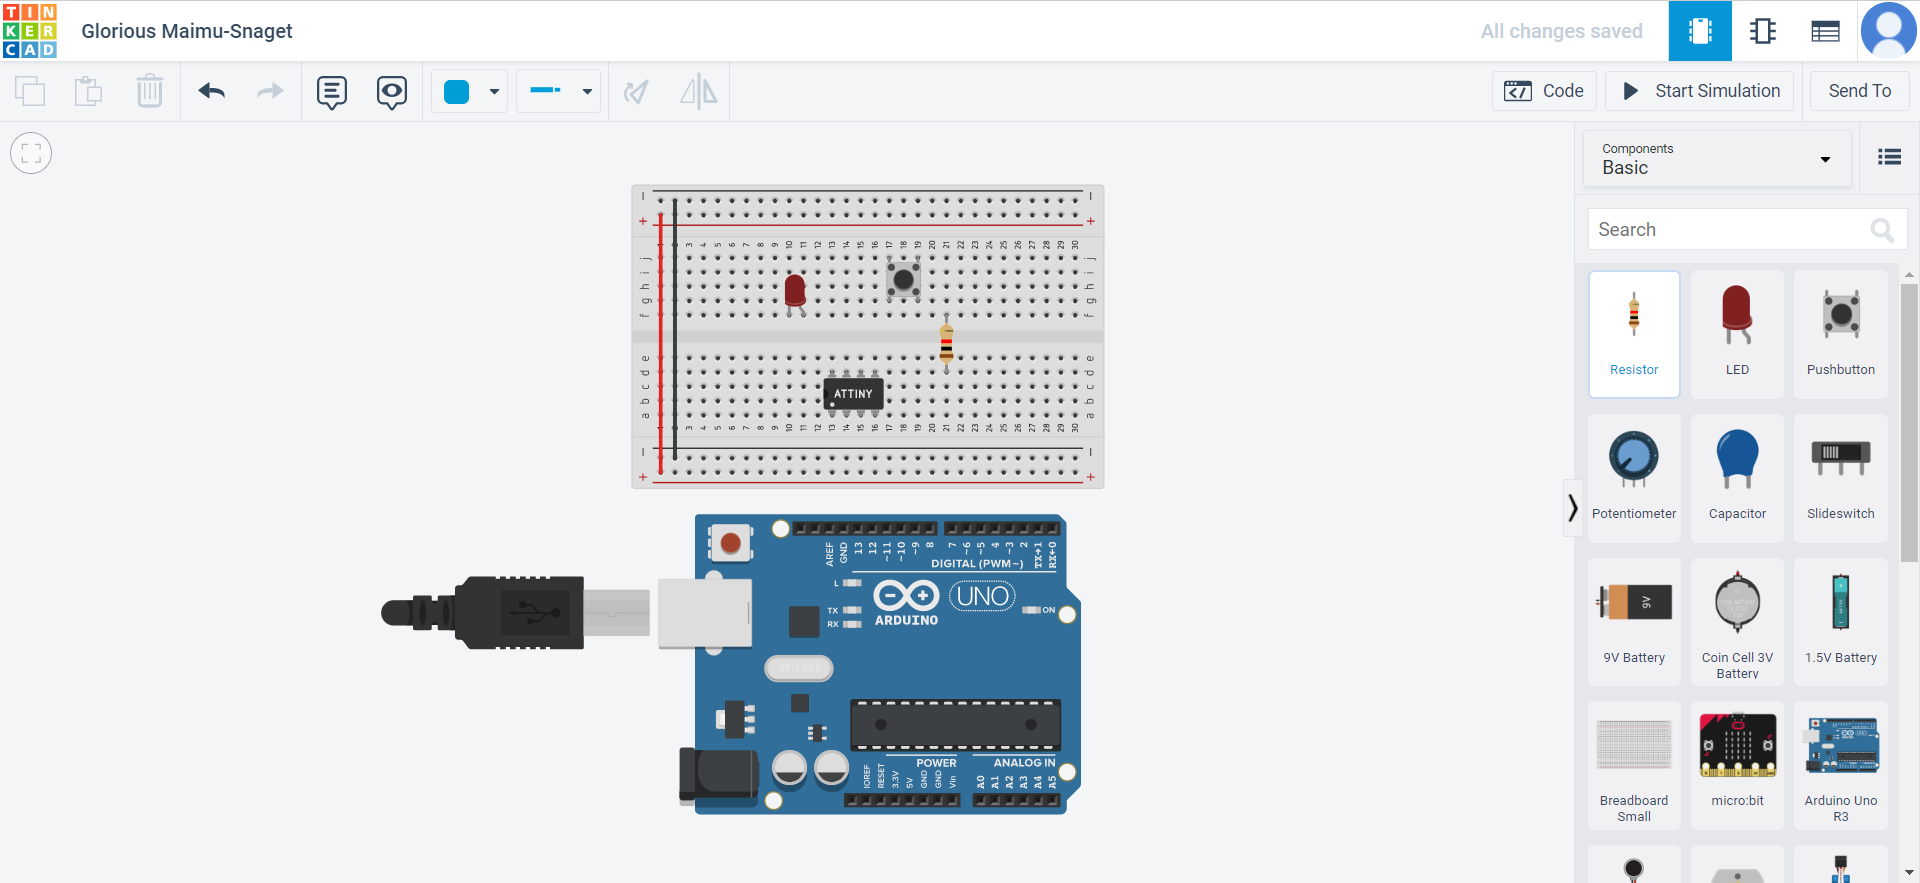The height and width of the screenshot is (883, 1920).
Task: Click the Send To button
Action: 1860,91
